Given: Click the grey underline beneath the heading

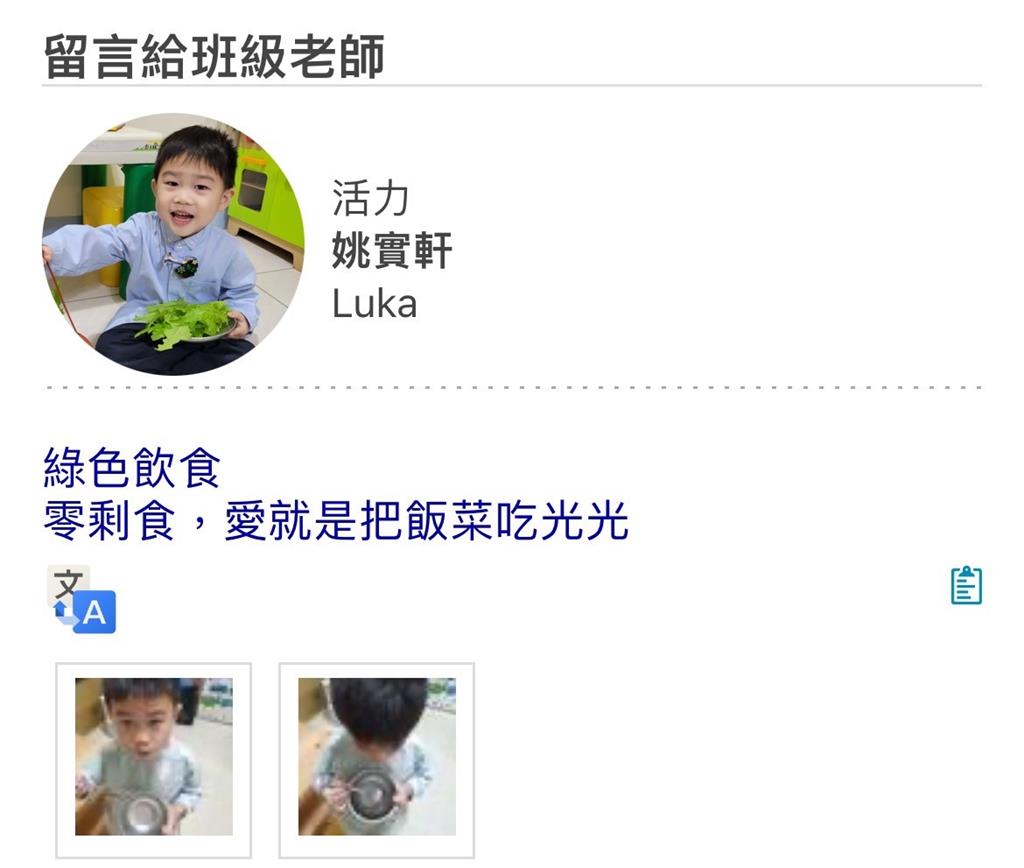Looking at the screenshot, I should tap(513, 85).
